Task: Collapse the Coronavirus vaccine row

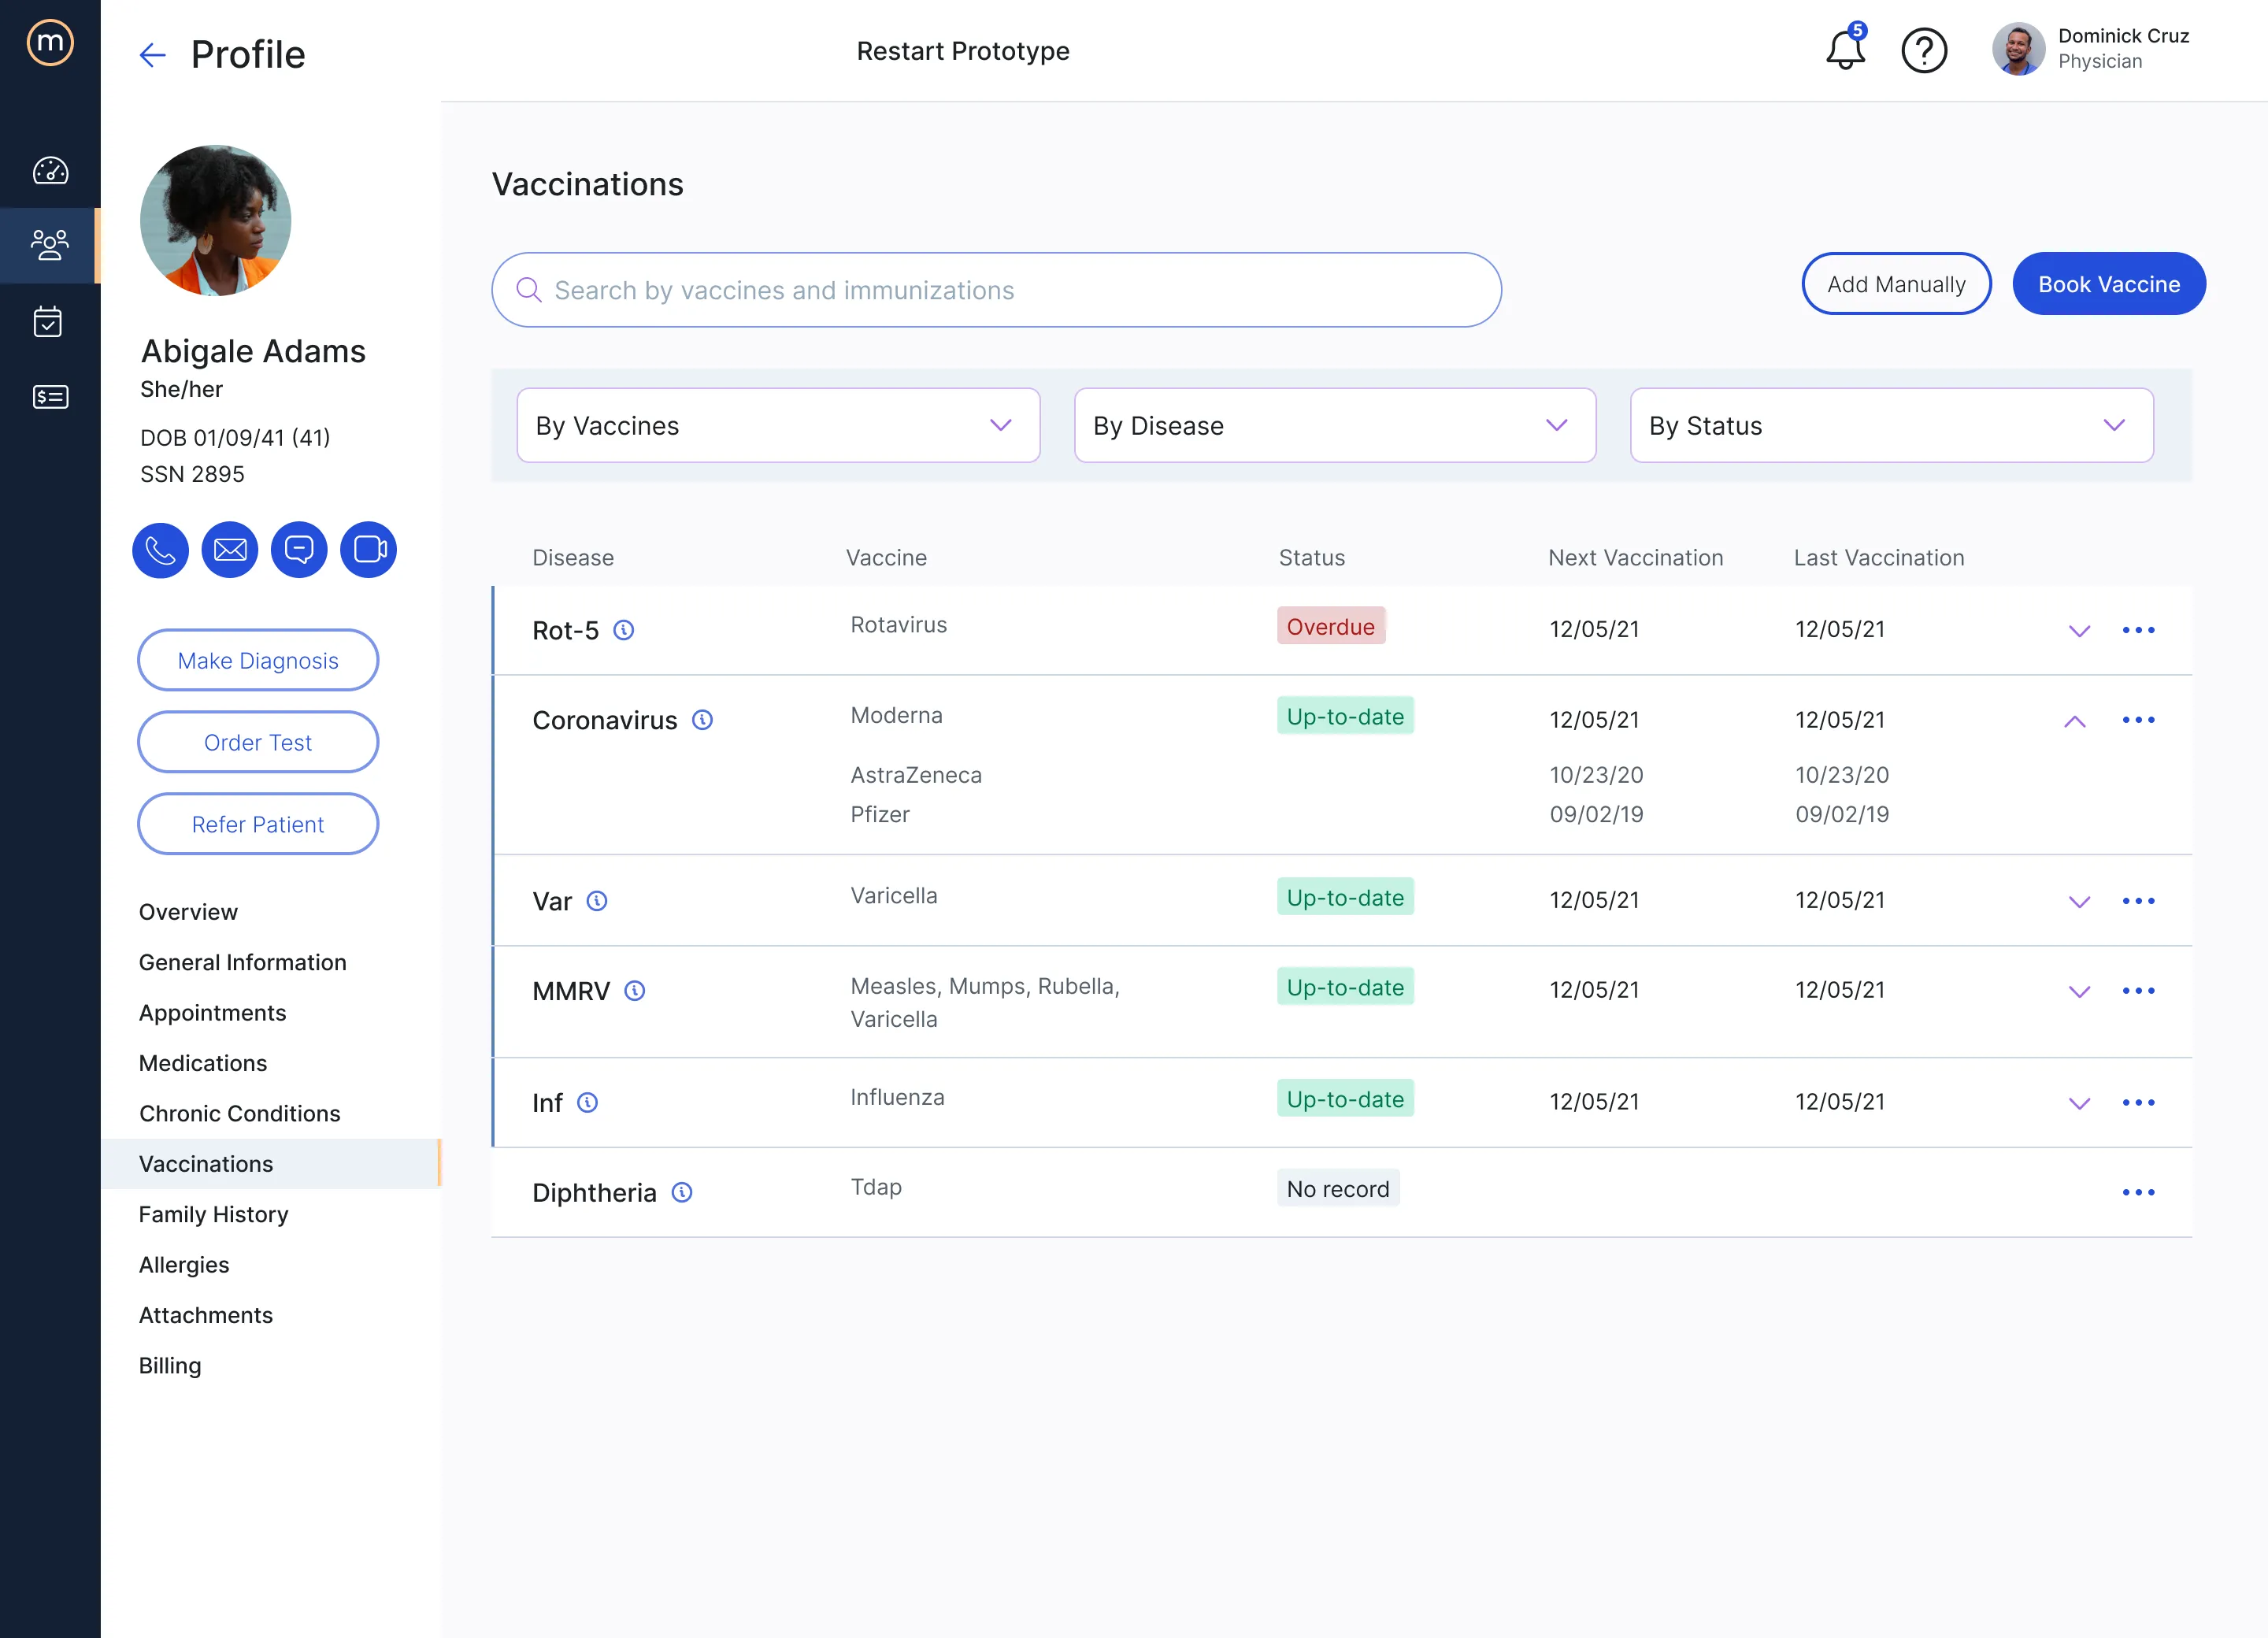Action: coord(2075,721)
